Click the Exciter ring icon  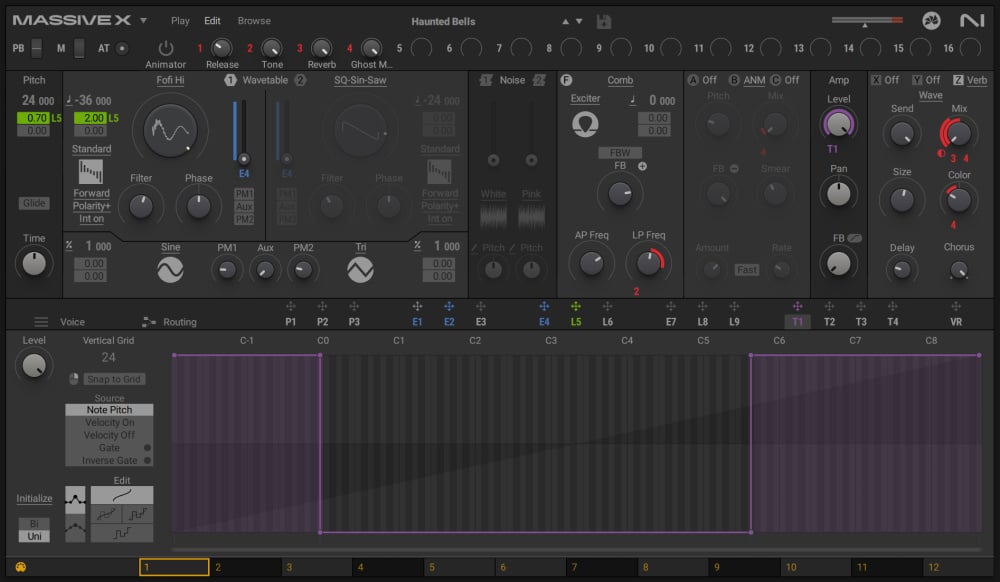585,124
